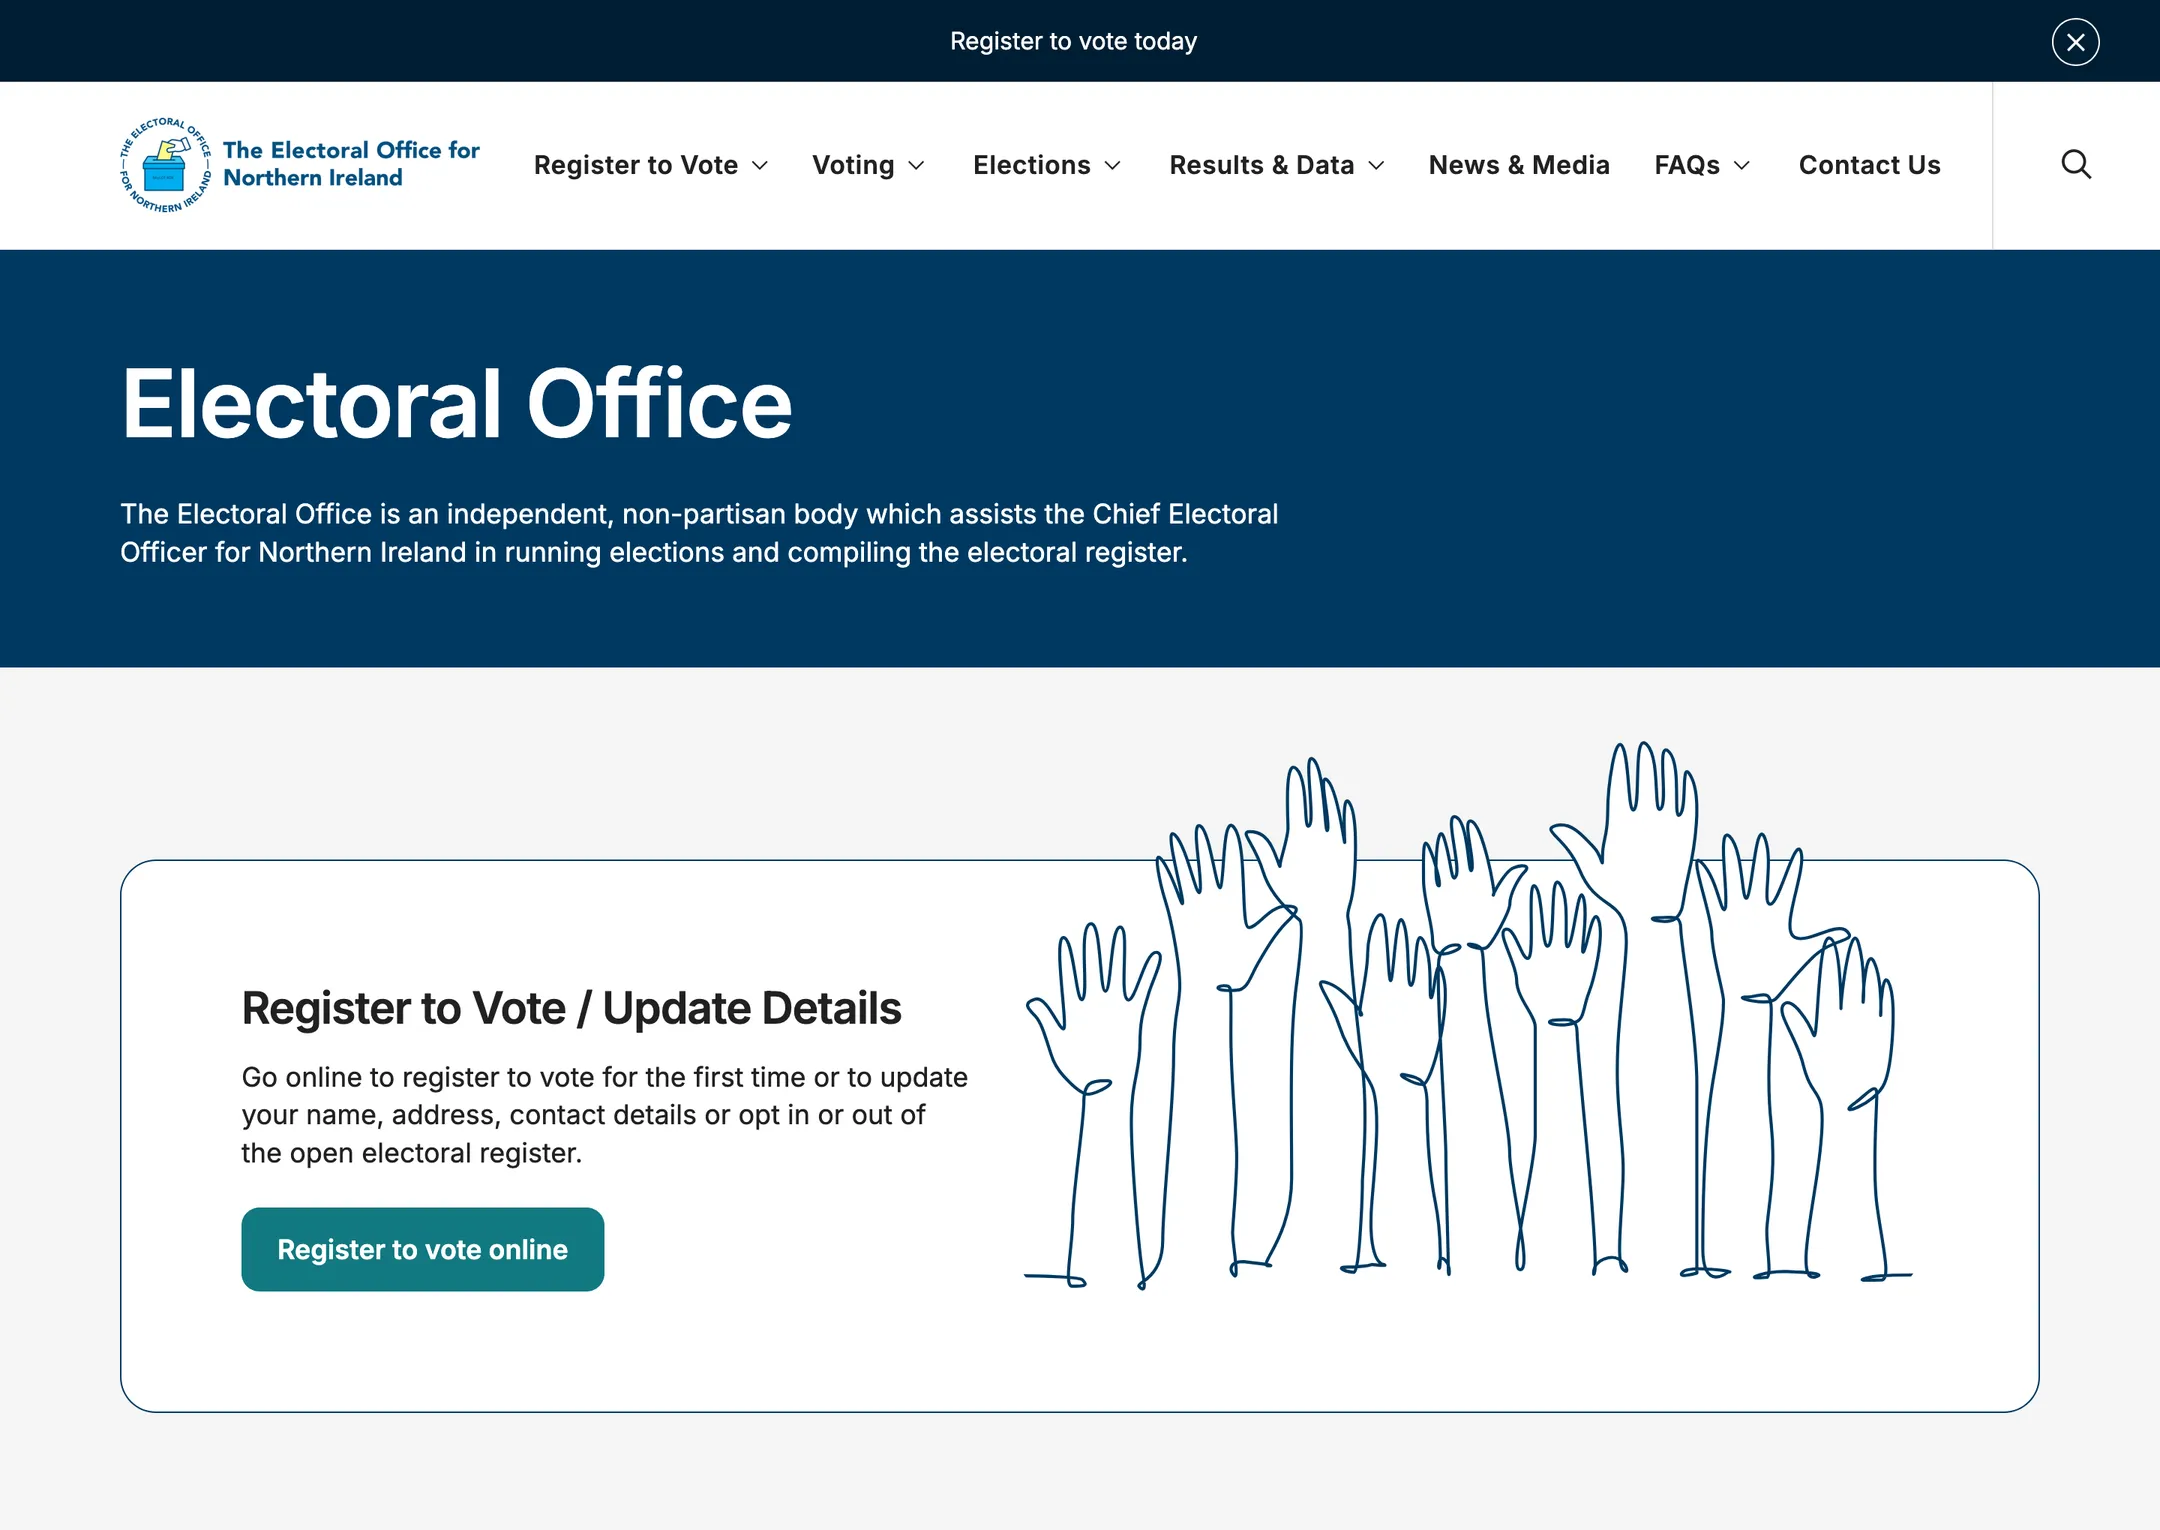Expand the FAQs dropdown chevron

click(1742, 166)
